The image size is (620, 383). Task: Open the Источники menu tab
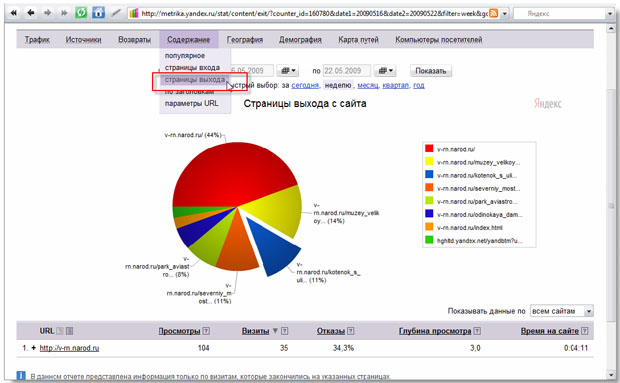[x=83, y=40]
